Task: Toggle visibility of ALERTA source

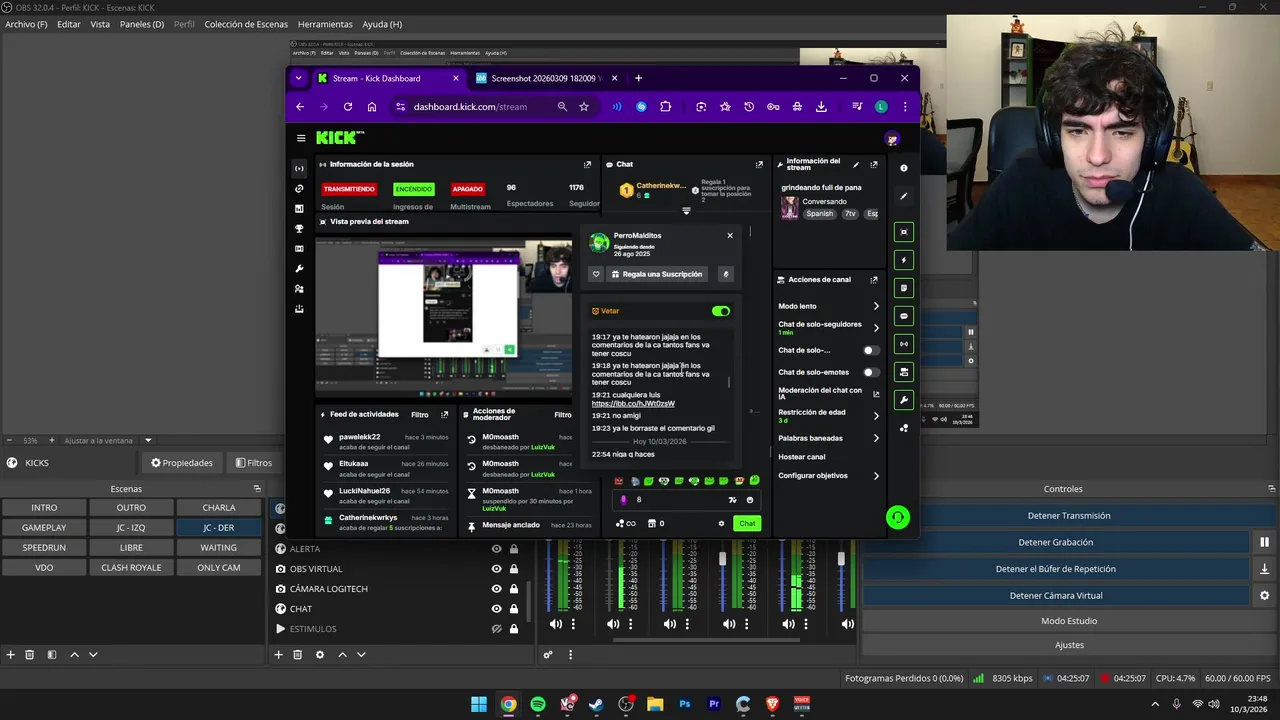Action: click(x=496, y=549)
